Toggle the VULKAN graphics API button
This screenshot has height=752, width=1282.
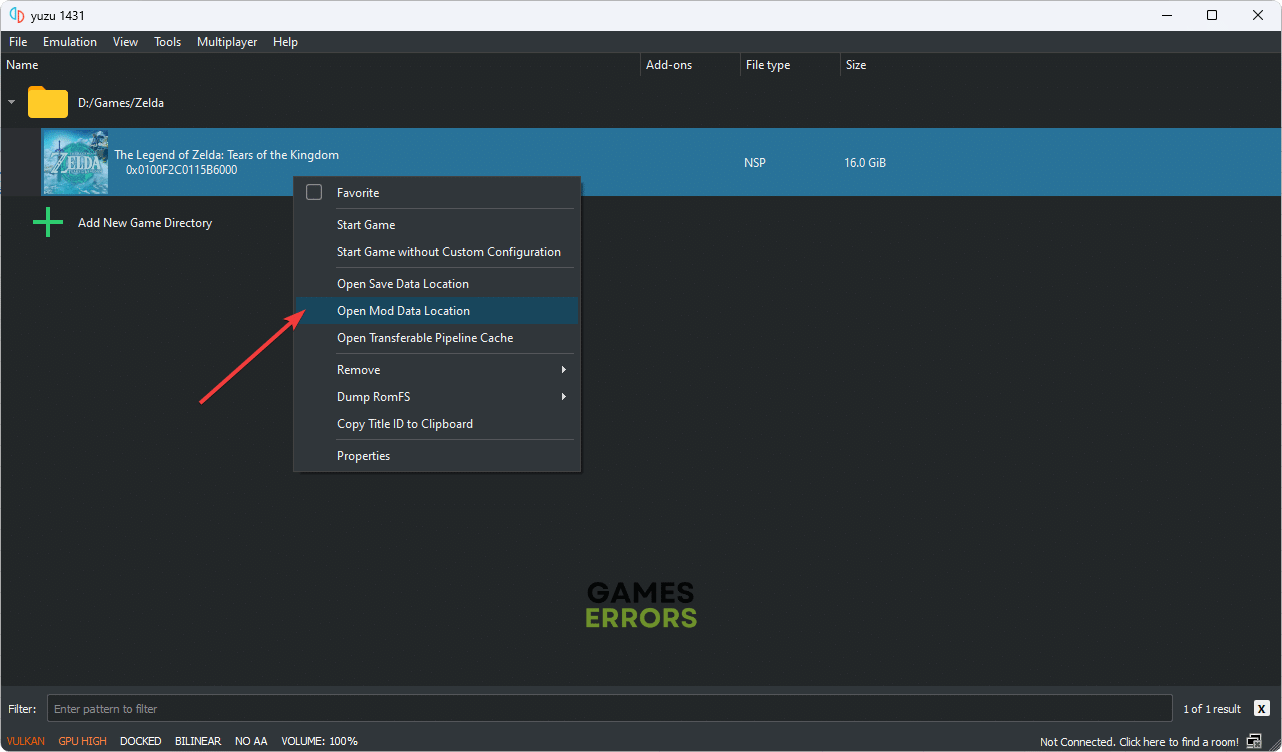[x=26, y=741]
